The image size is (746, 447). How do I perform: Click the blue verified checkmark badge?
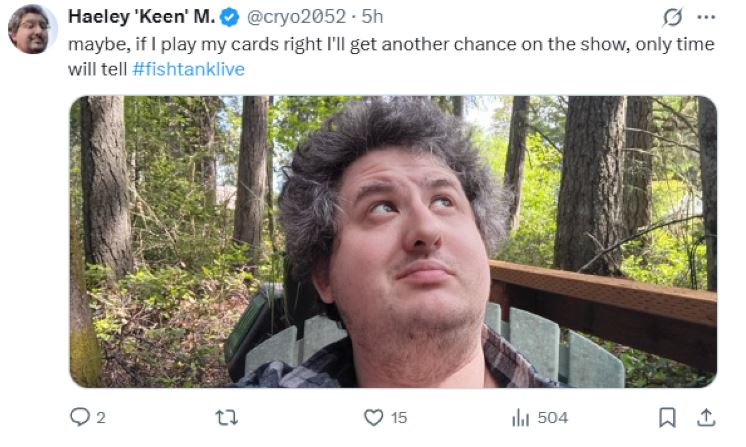(x=229, y=18)
